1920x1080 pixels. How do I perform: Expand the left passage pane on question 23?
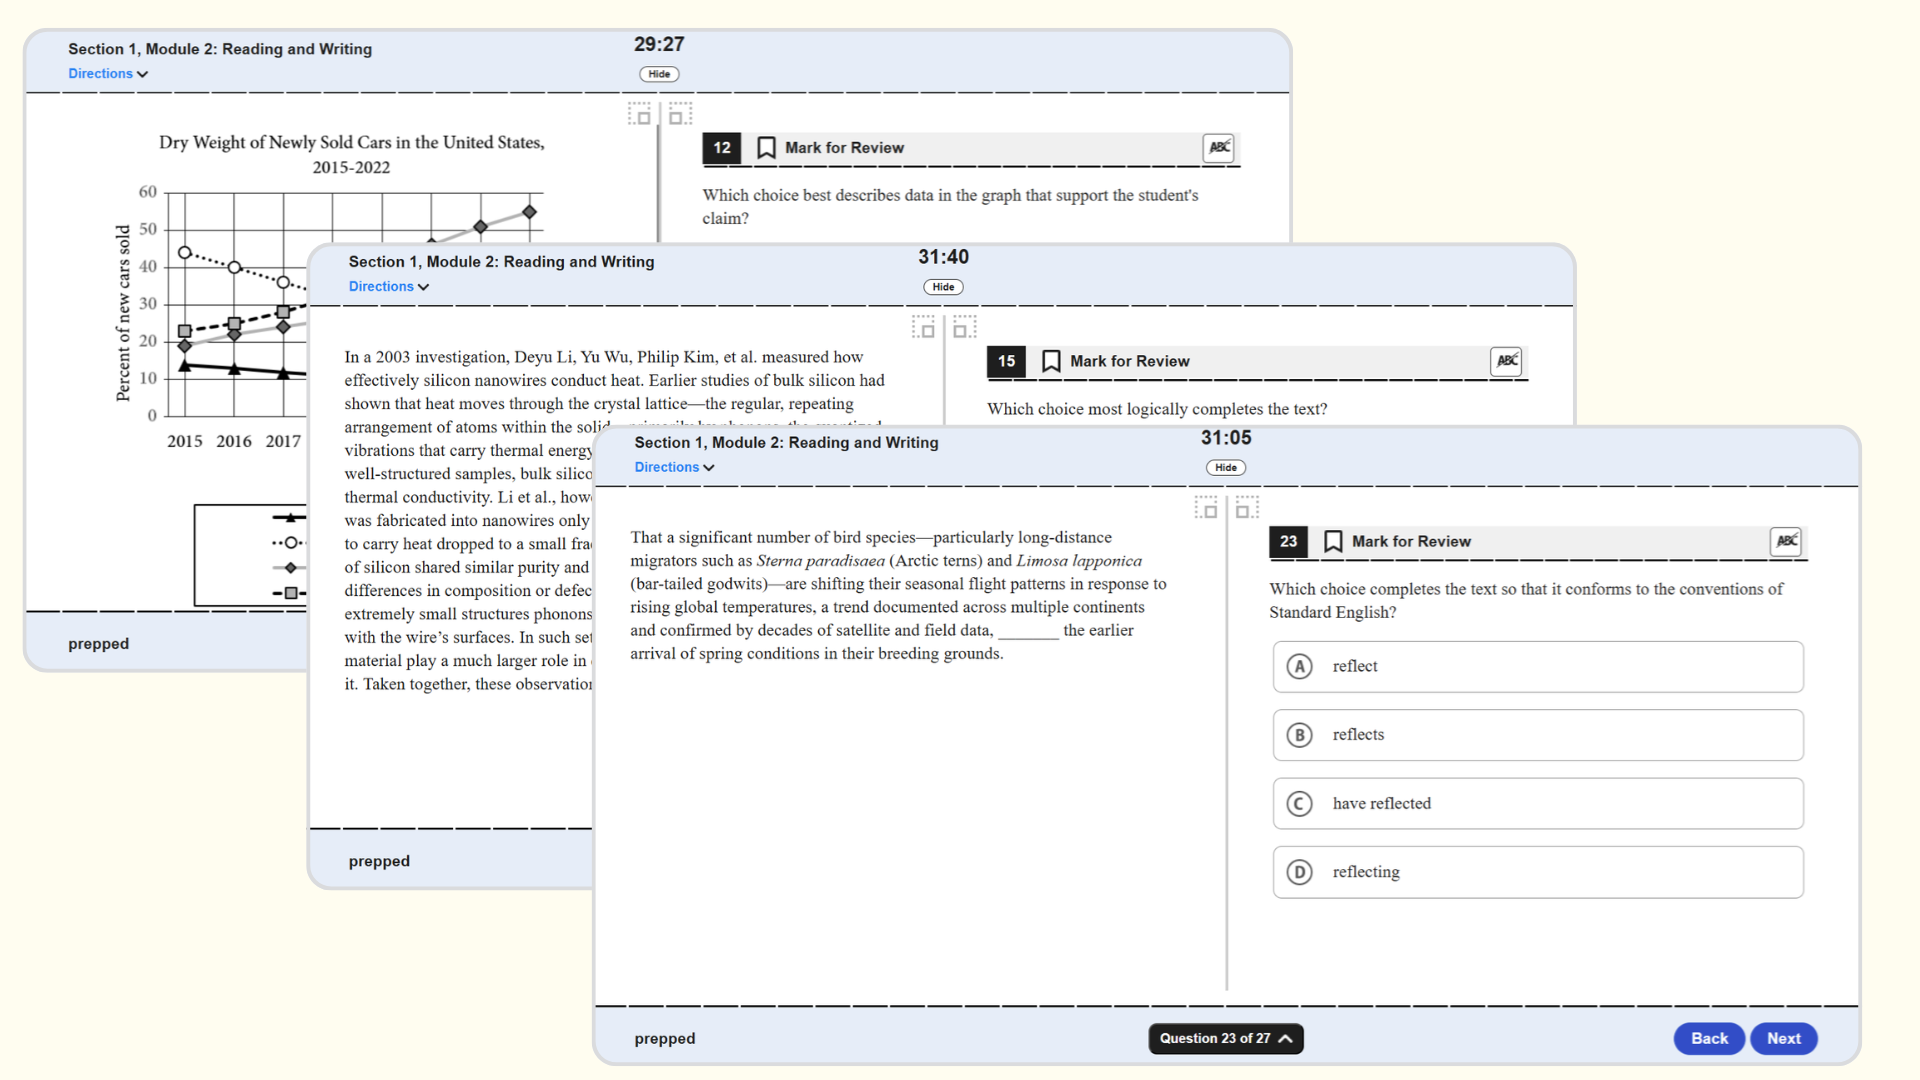pos(1206,508)
